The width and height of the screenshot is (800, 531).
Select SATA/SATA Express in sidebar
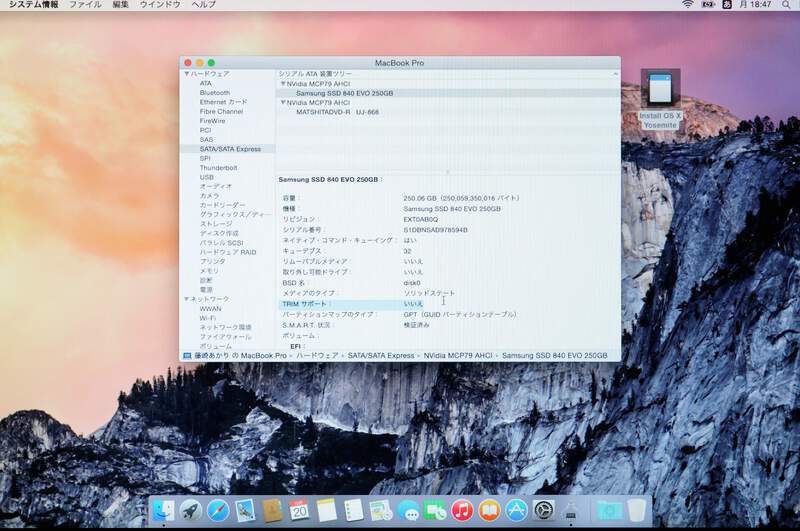pos(228,149)
